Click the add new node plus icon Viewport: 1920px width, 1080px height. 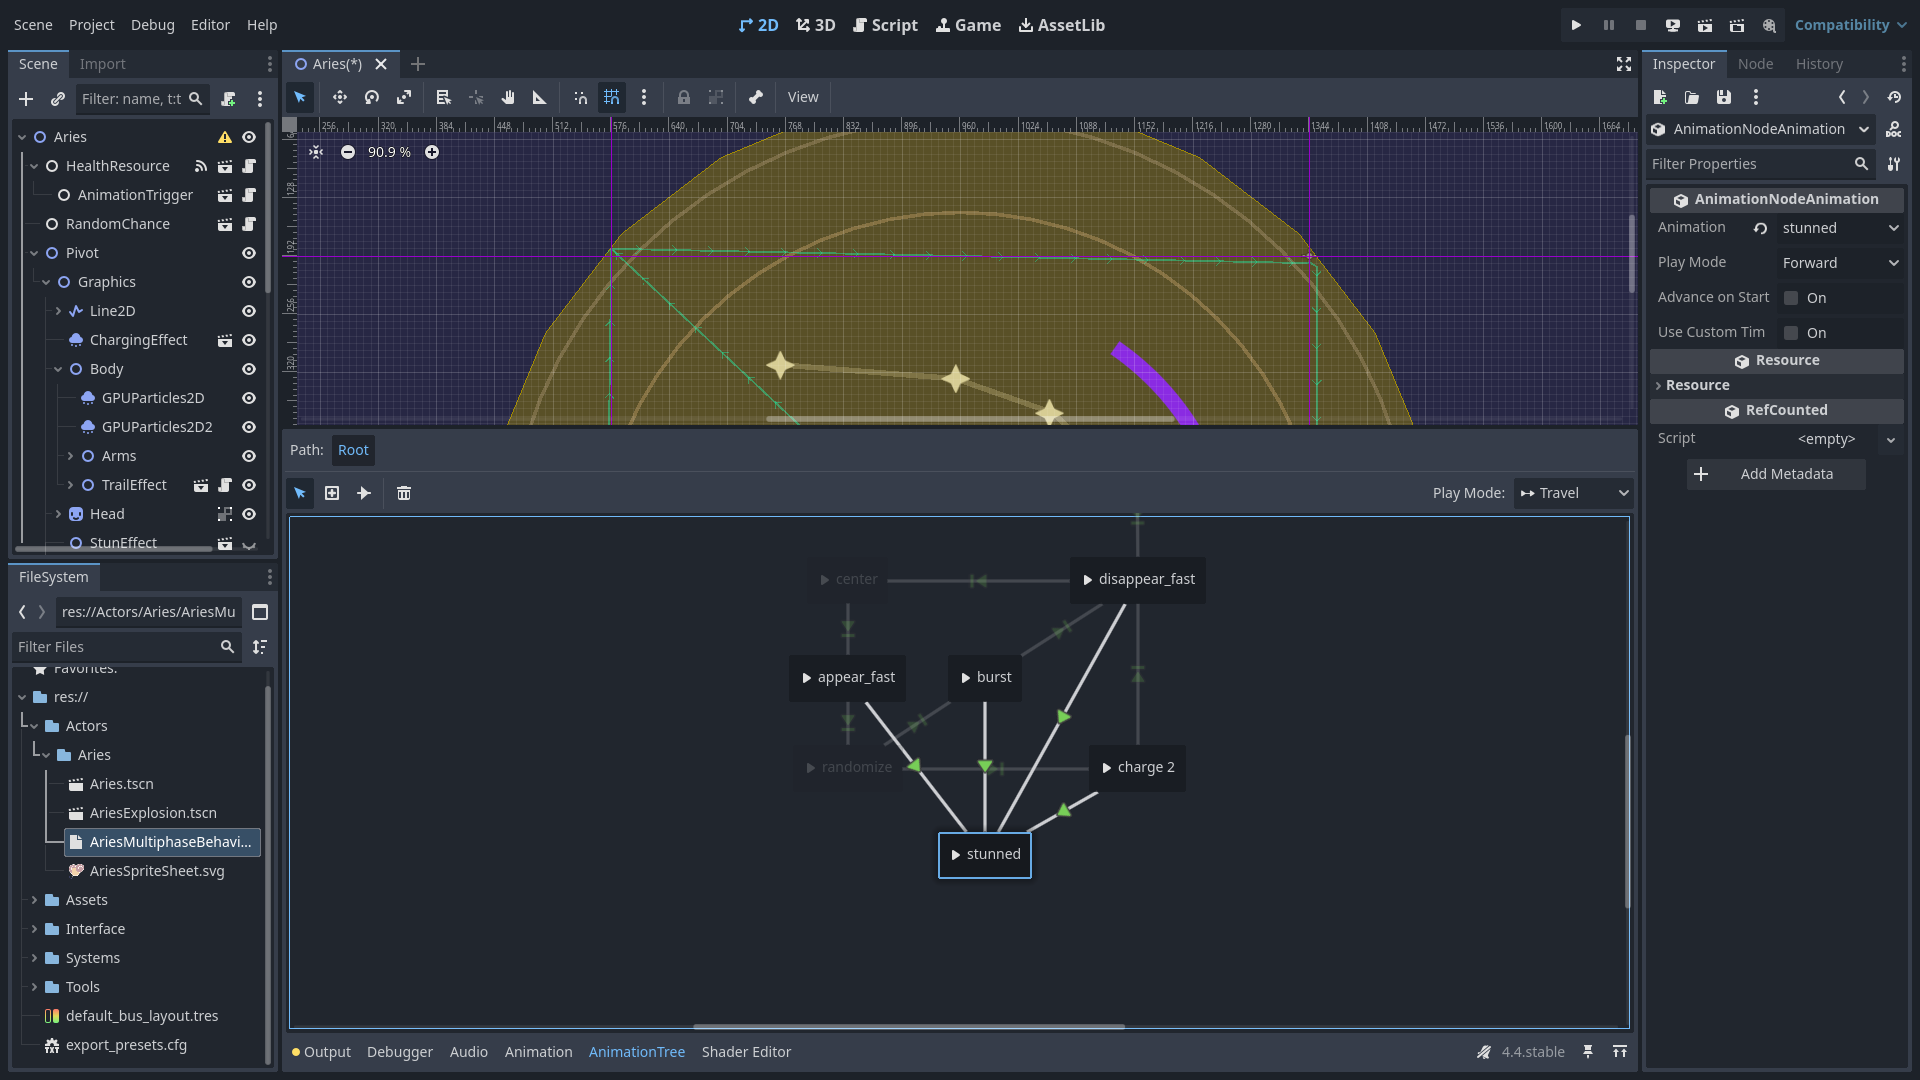(332, 493)
